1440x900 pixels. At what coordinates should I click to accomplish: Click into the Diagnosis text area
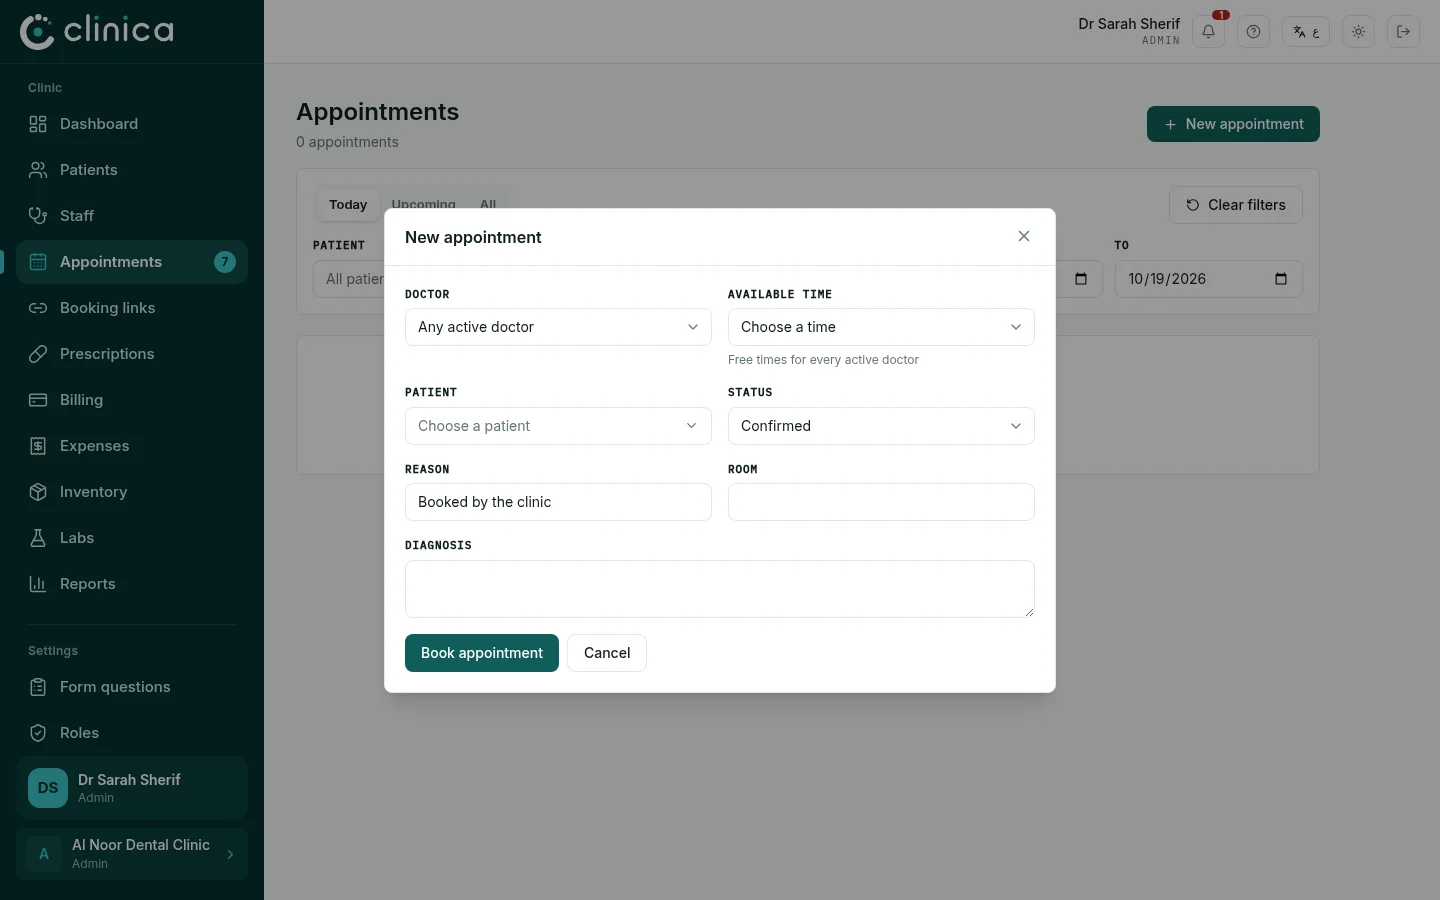point(720,589)
